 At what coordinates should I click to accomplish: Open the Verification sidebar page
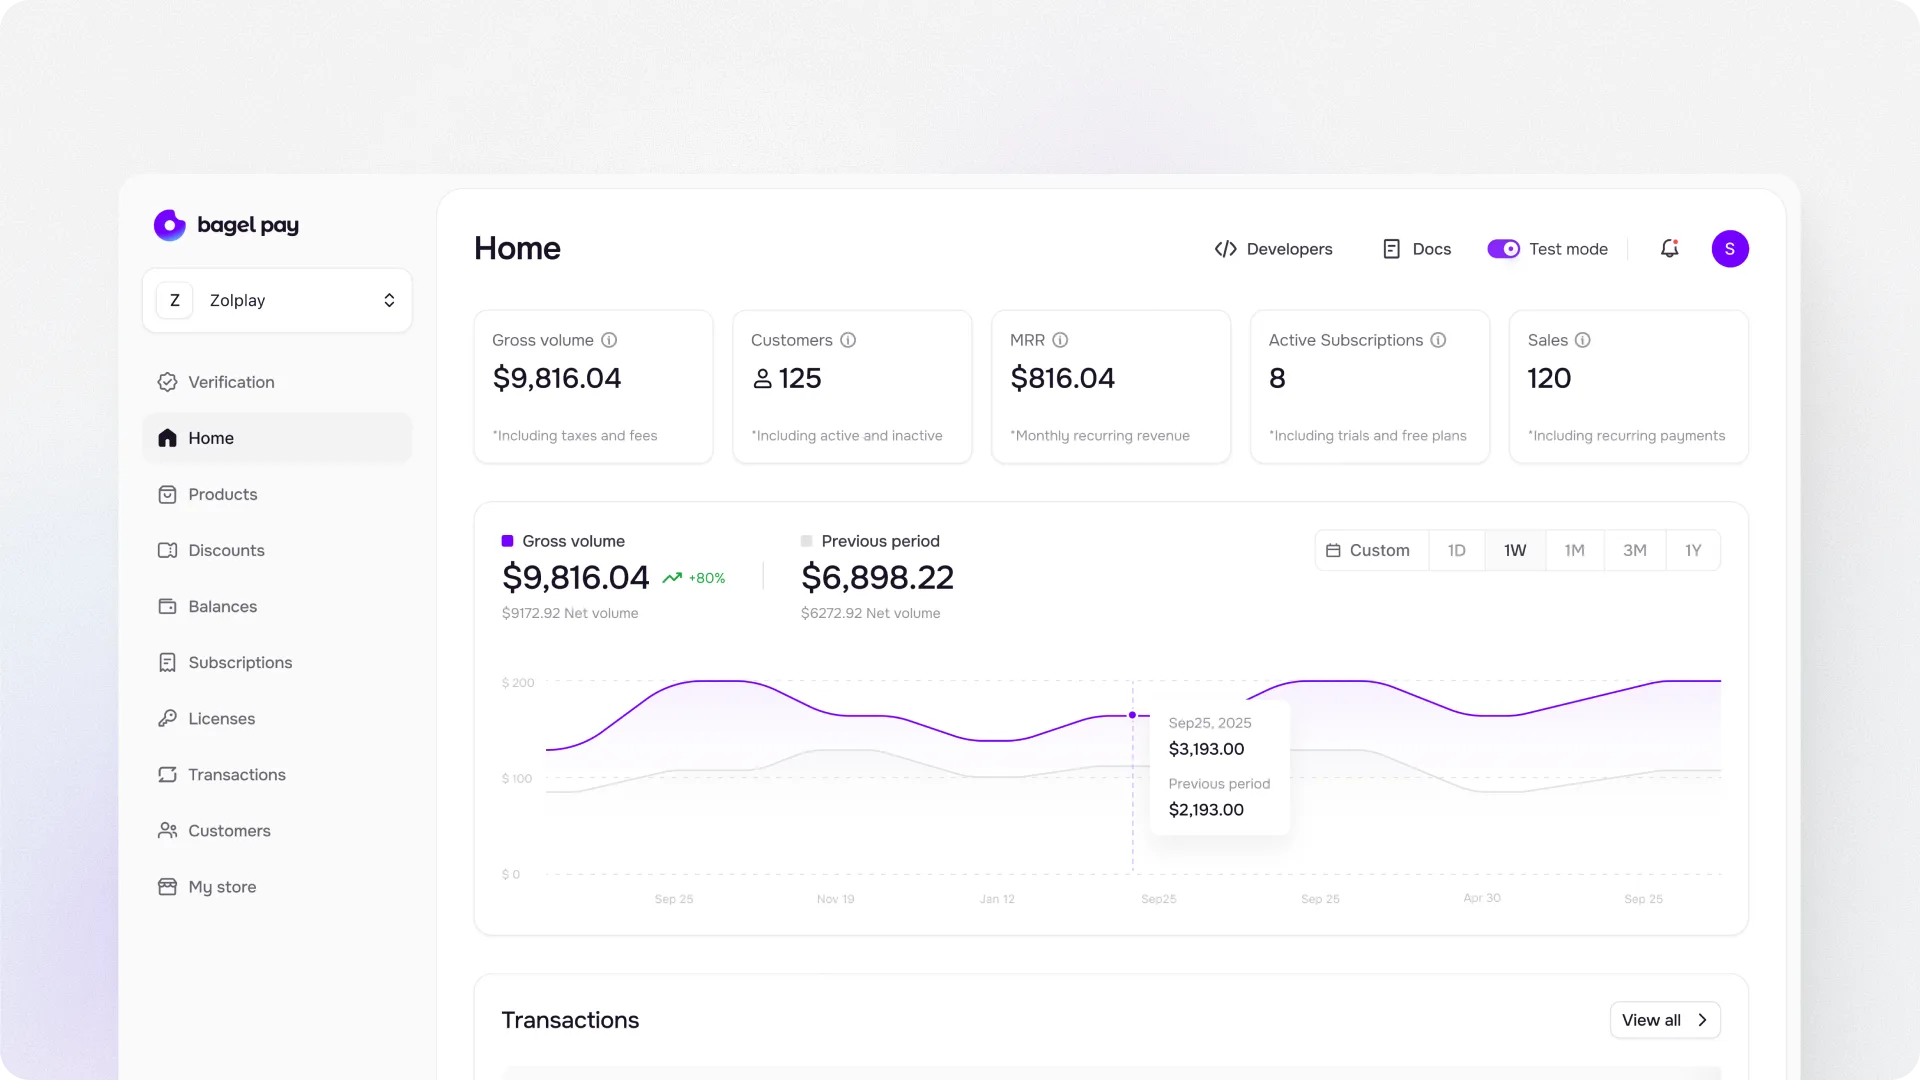(x=277, y=382)
